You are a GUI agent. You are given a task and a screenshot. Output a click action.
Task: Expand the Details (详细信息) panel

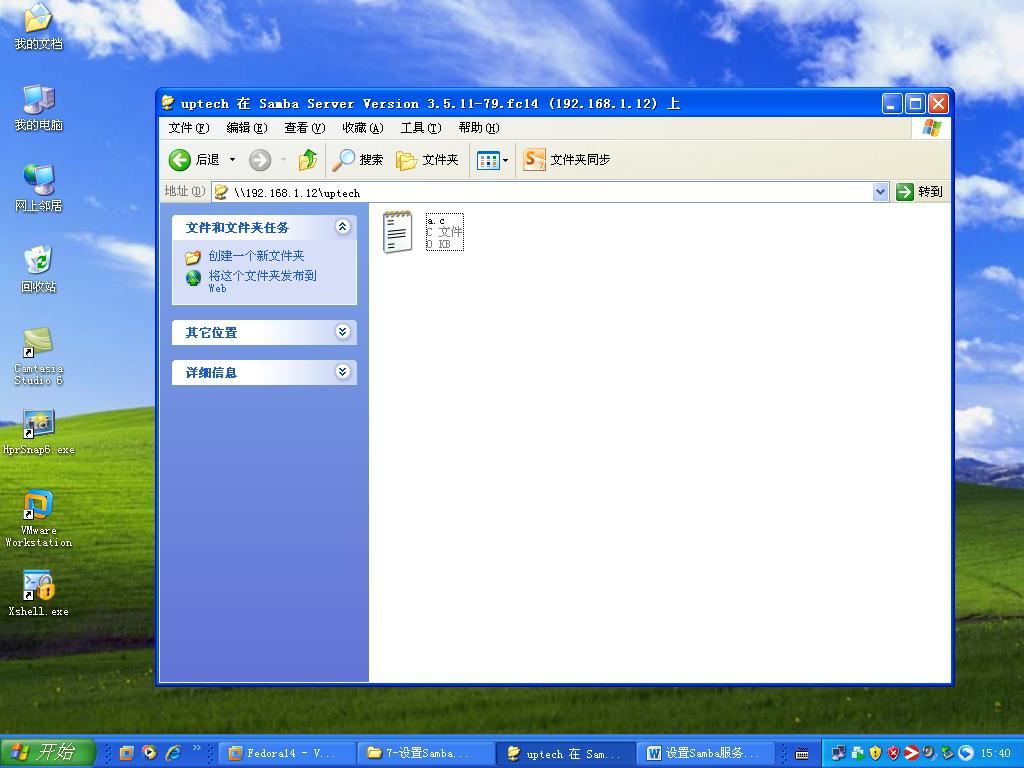pyautogui.click(x=343, y=372)
